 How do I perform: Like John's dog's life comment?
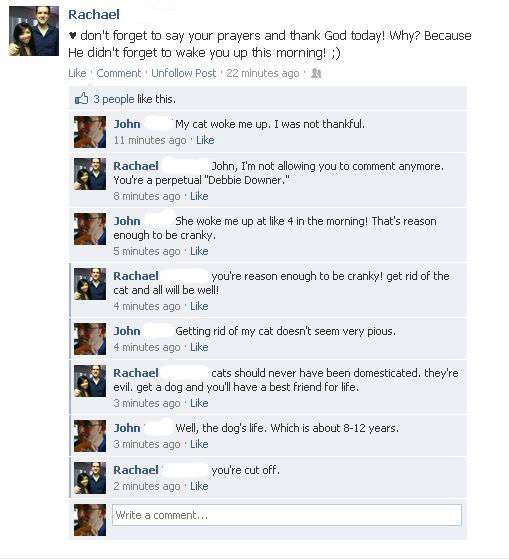pyautogui.click(x=199, y=444)
